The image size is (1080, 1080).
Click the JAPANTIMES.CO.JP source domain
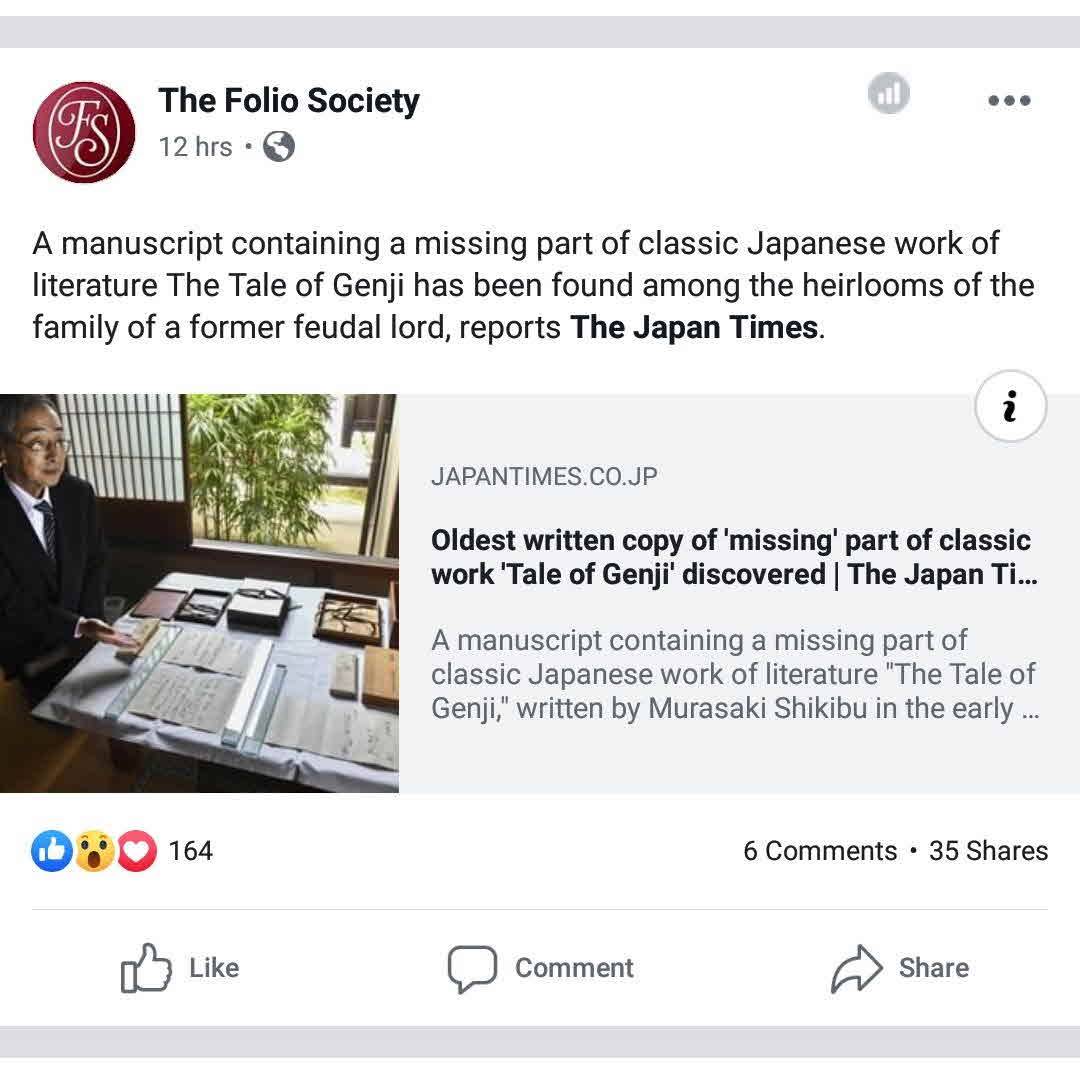(x=544, y=477)
